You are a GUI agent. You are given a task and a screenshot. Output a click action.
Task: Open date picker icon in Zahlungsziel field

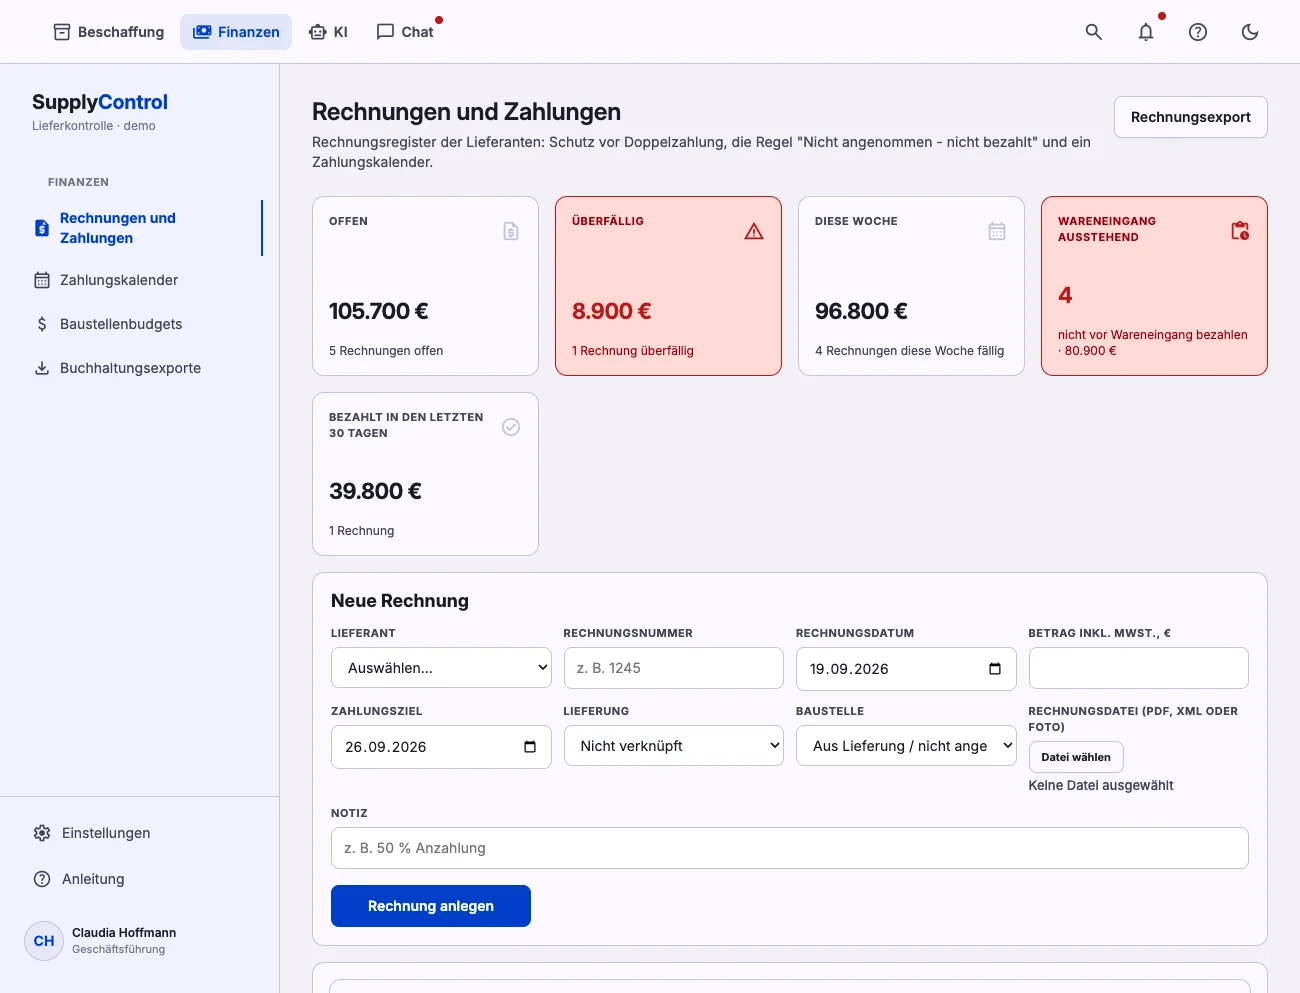click(x=530, y=747)
